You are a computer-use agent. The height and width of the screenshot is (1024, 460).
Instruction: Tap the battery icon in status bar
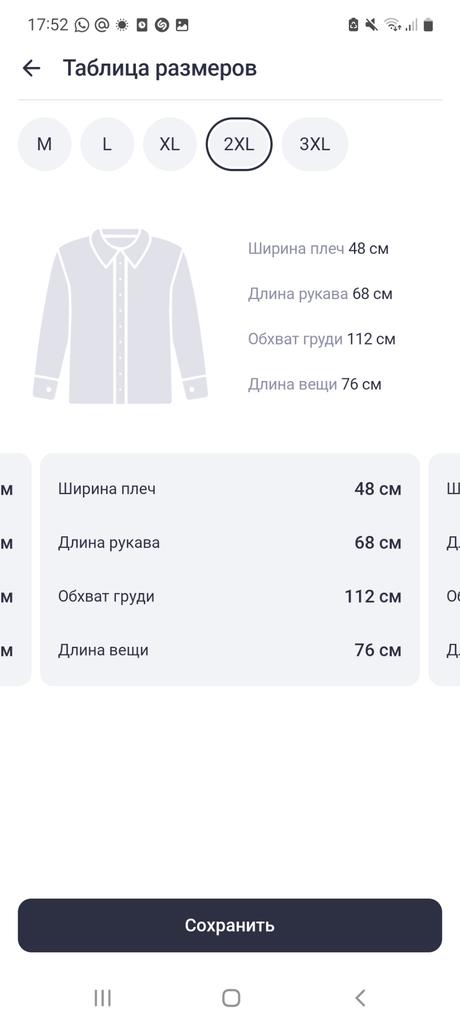[x=429, y=25]
